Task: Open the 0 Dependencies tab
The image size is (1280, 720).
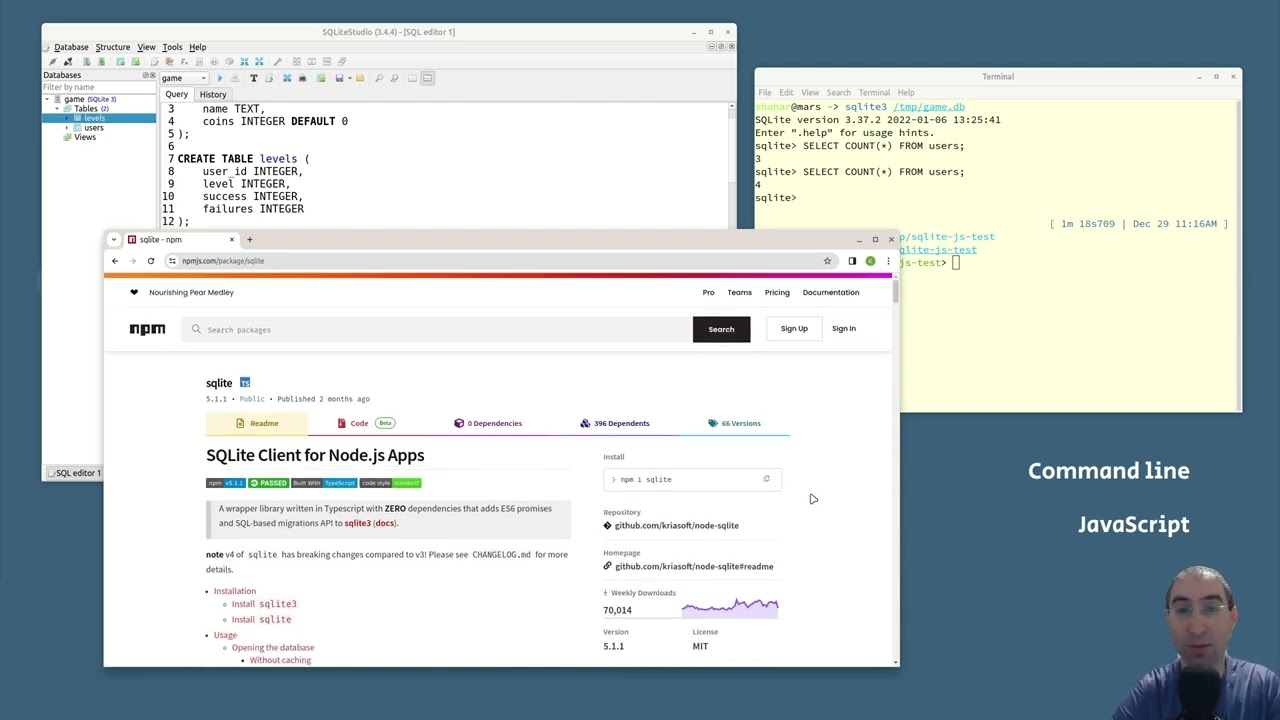Action: click(488, 423)
